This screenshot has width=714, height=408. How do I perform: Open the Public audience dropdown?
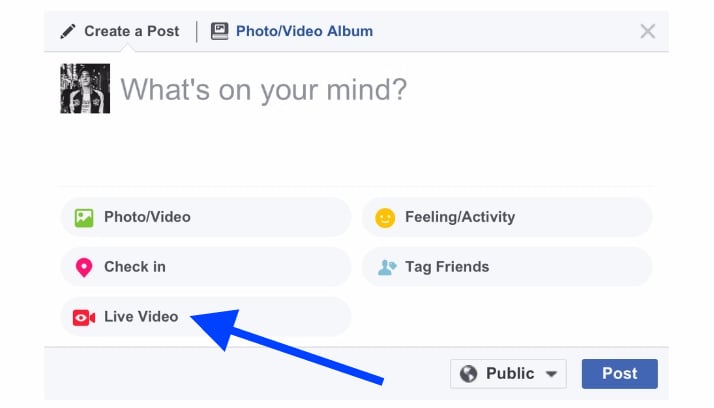tap(508, 373)
